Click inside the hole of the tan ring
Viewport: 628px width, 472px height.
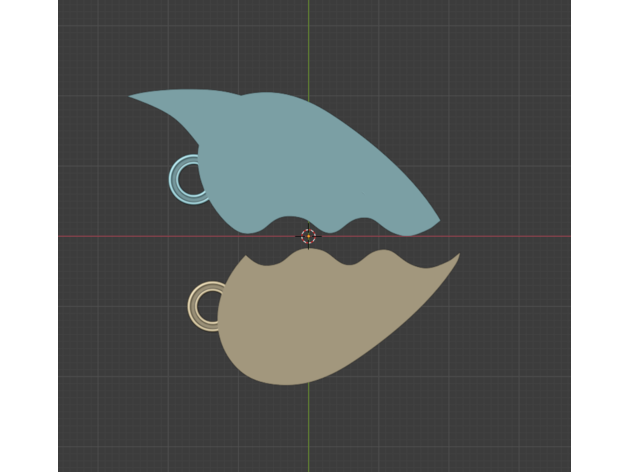tap(209, 305)
